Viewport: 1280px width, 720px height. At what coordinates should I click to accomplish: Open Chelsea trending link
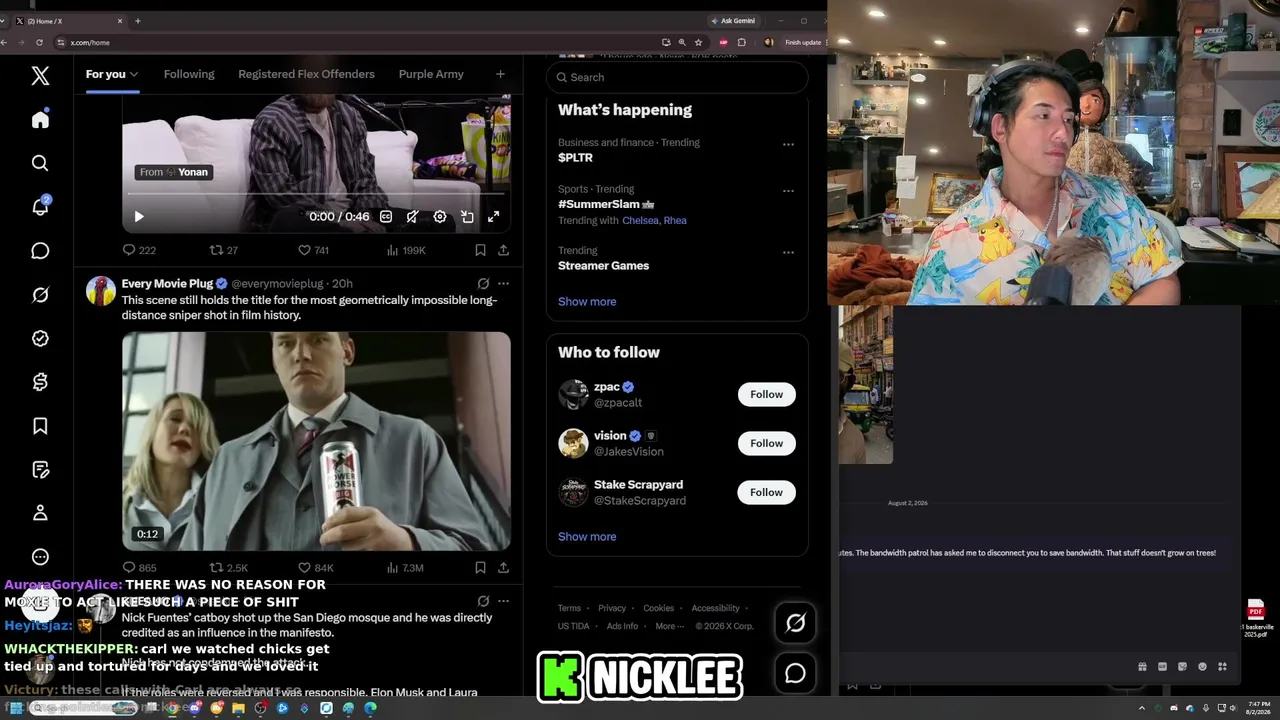(x=640, y=221)
